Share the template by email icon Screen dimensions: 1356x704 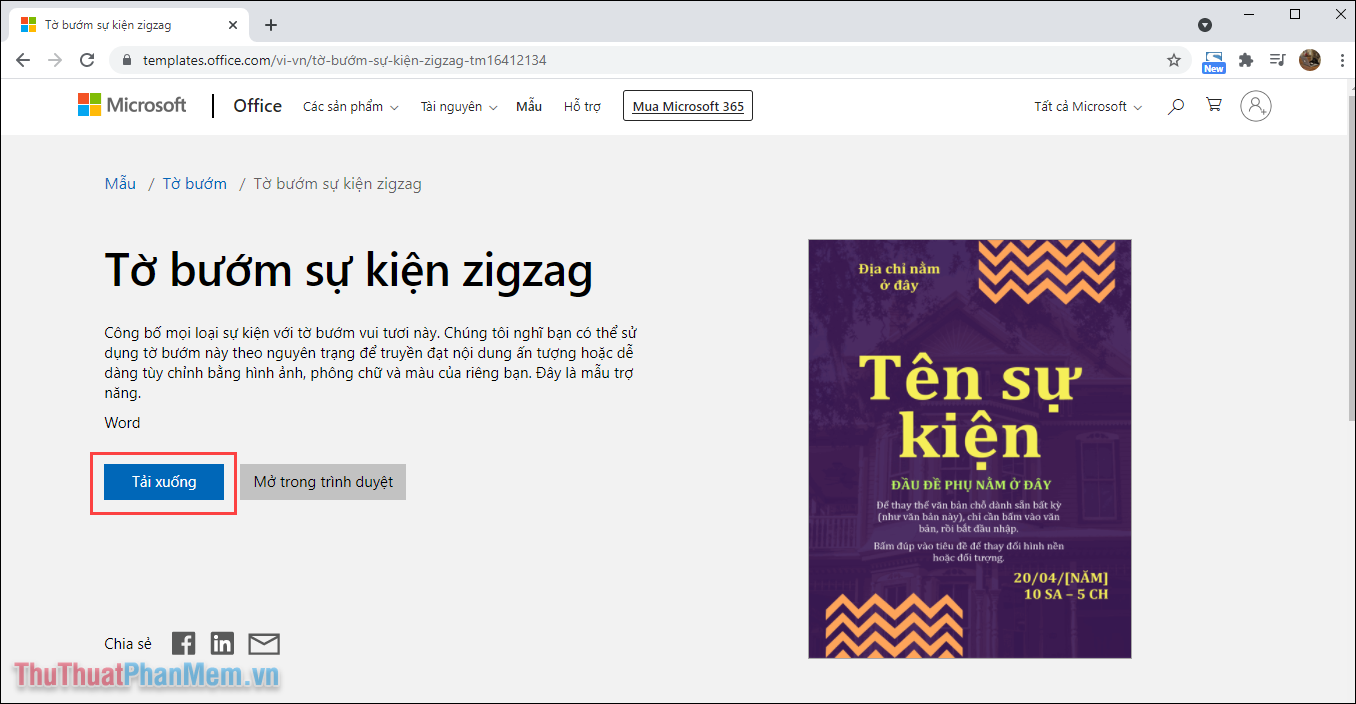click(264, 644)
